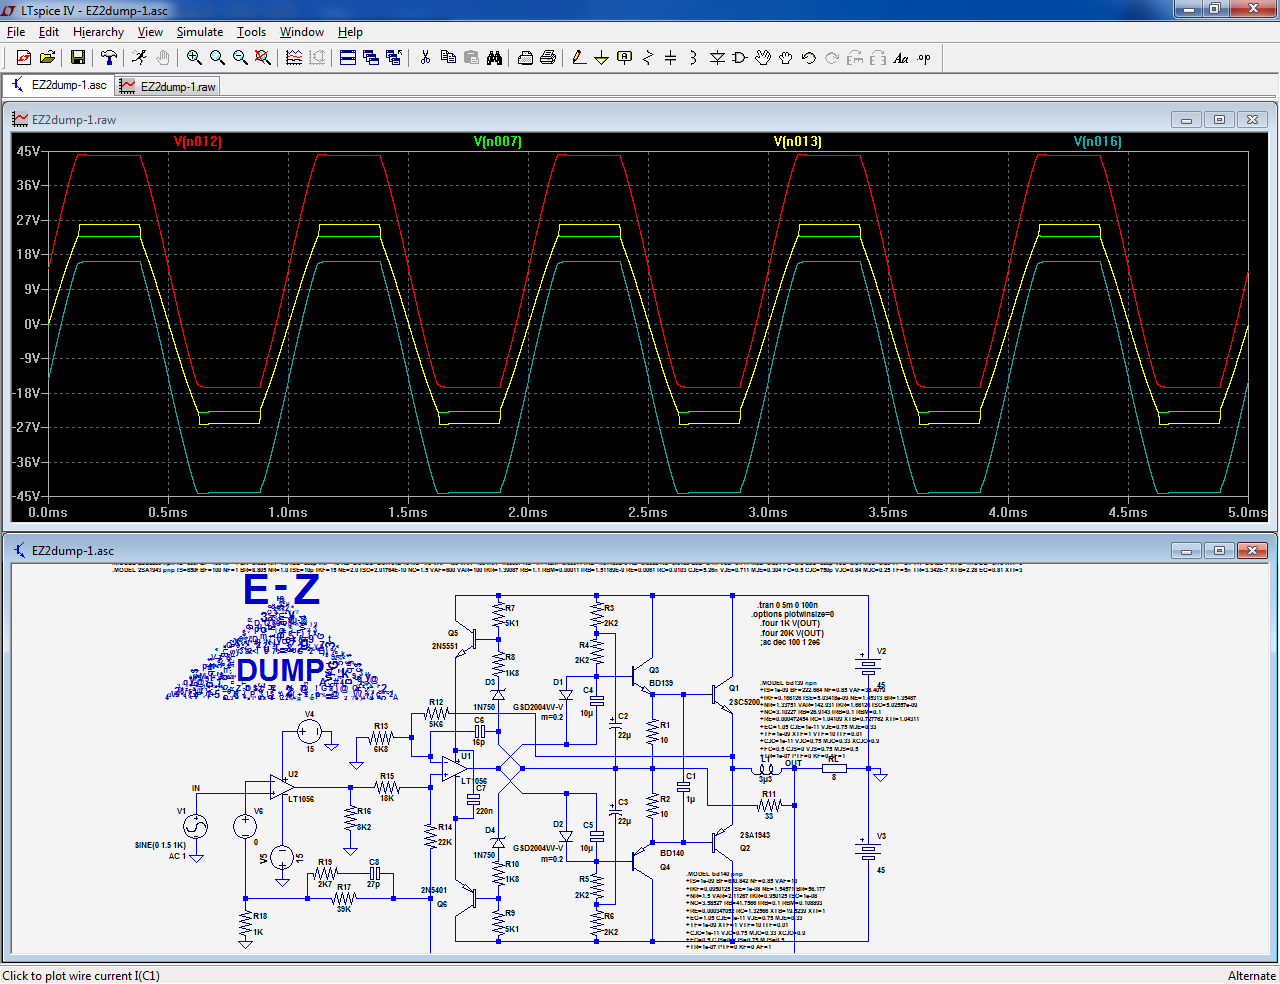Click the Q1 2SC5200 transistor symbol
The width and height of the screenshot is (1280, 984).
[721, 696]
